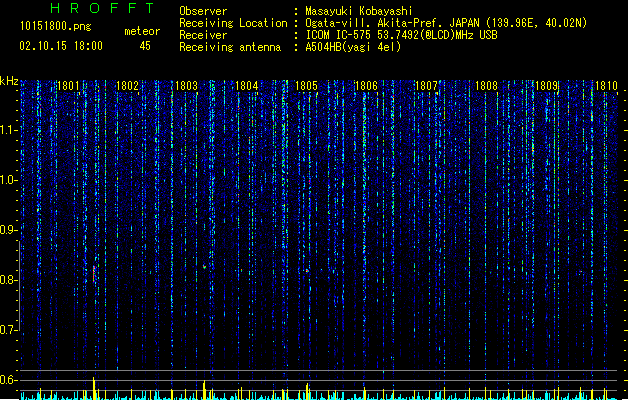The width and height of the screenshot is (629, 400).
Task: Click the 1801 time marker
Action: point(68,86)
